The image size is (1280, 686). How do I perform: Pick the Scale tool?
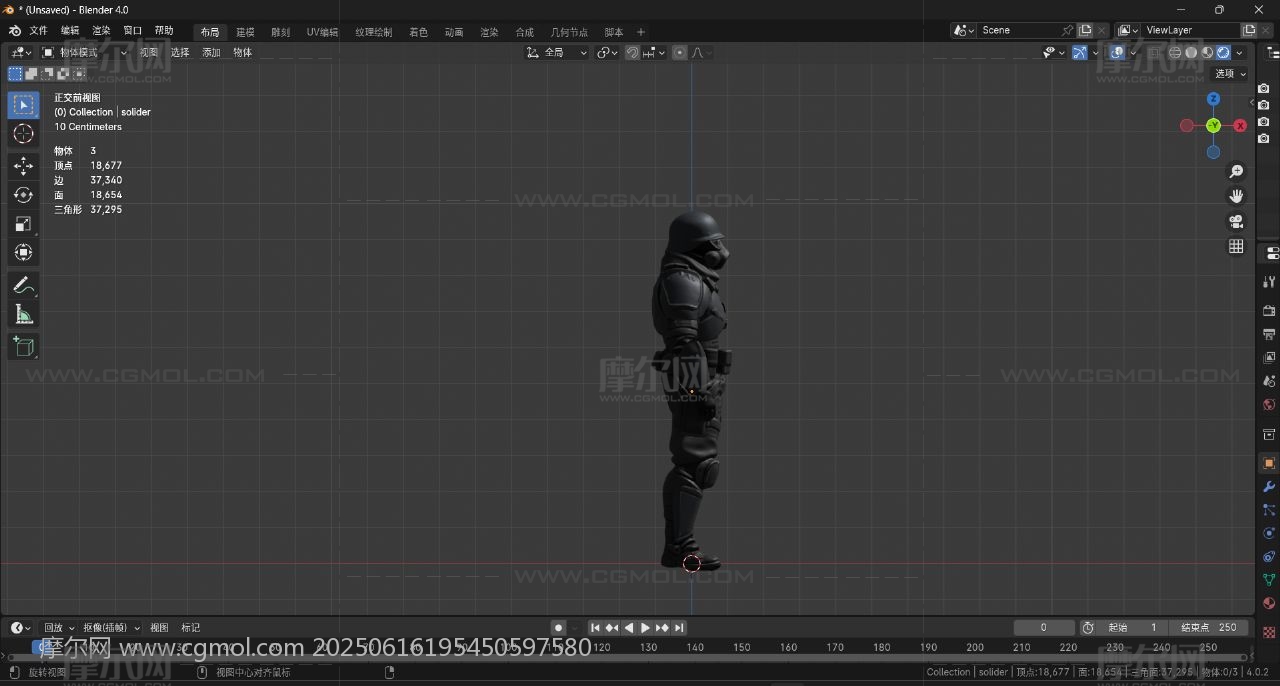(x=23, y=224)
